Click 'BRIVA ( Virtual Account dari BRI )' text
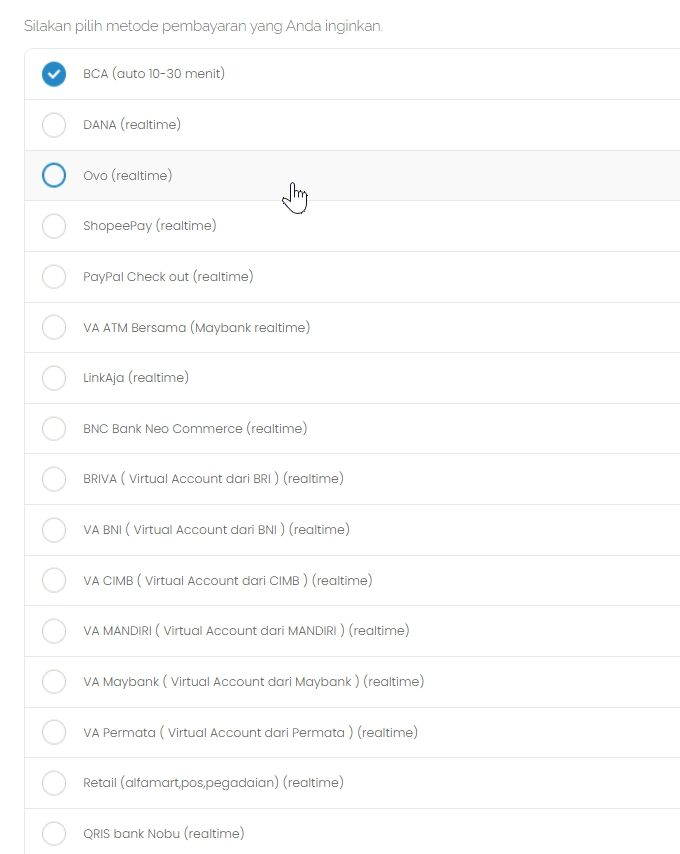The image size is (680, 854). (181, 479)
